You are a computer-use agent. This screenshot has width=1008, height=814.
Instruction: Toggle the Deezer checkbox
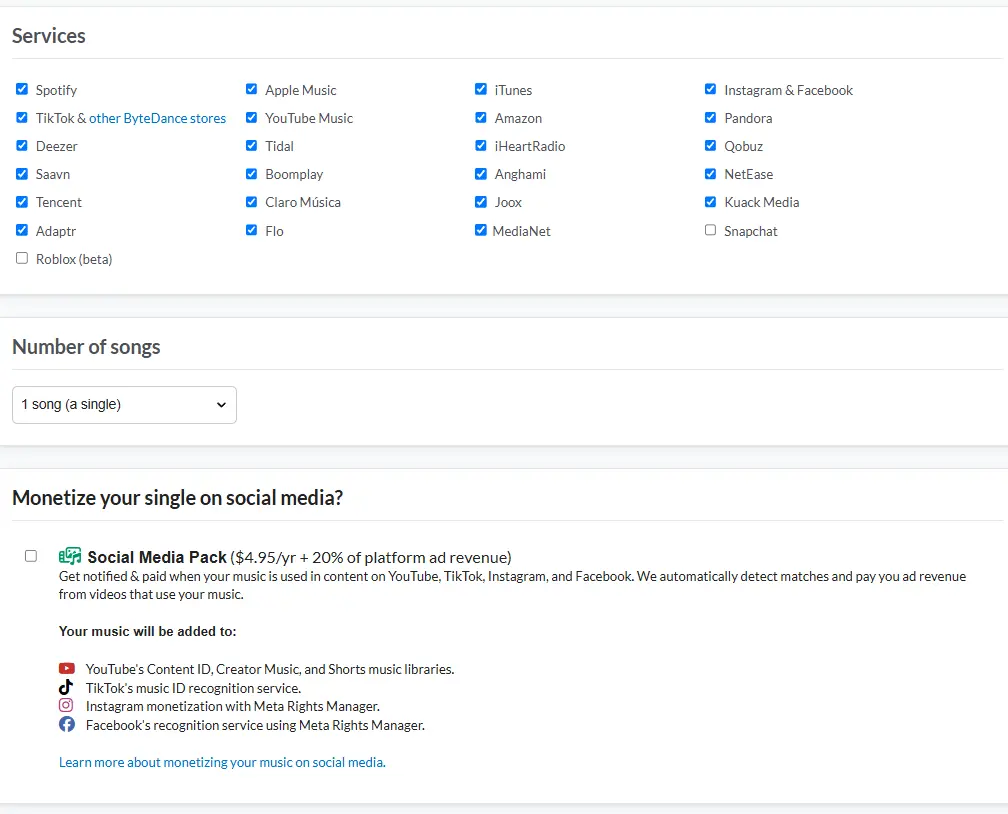pos(22,145)
